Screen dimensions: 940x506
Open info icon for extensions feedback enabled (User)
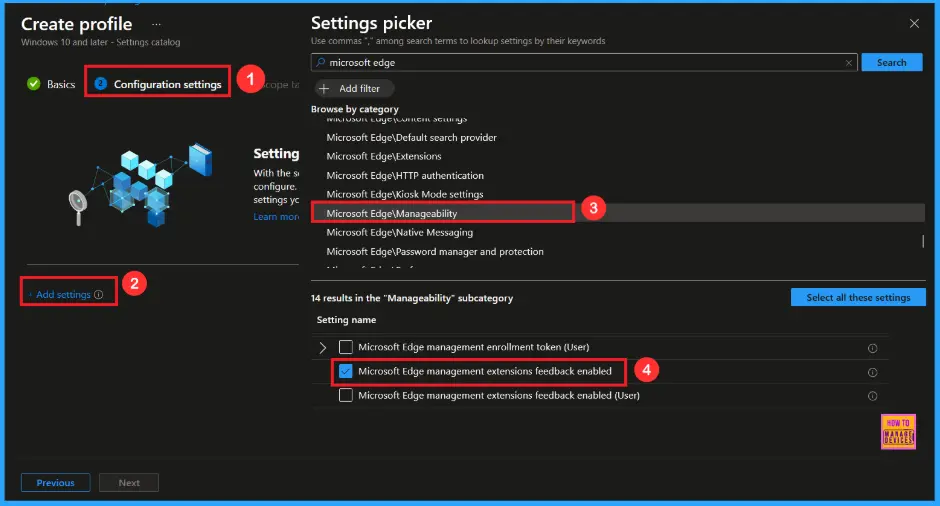tap(873, 396)
